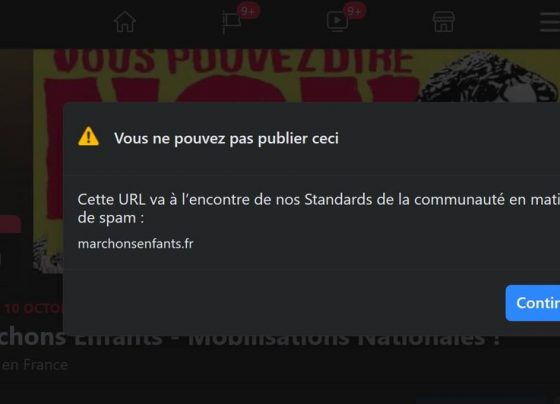Screen dimensions: 560x404
Task: Click "de spam :" line in dialog
Action: 111,218
